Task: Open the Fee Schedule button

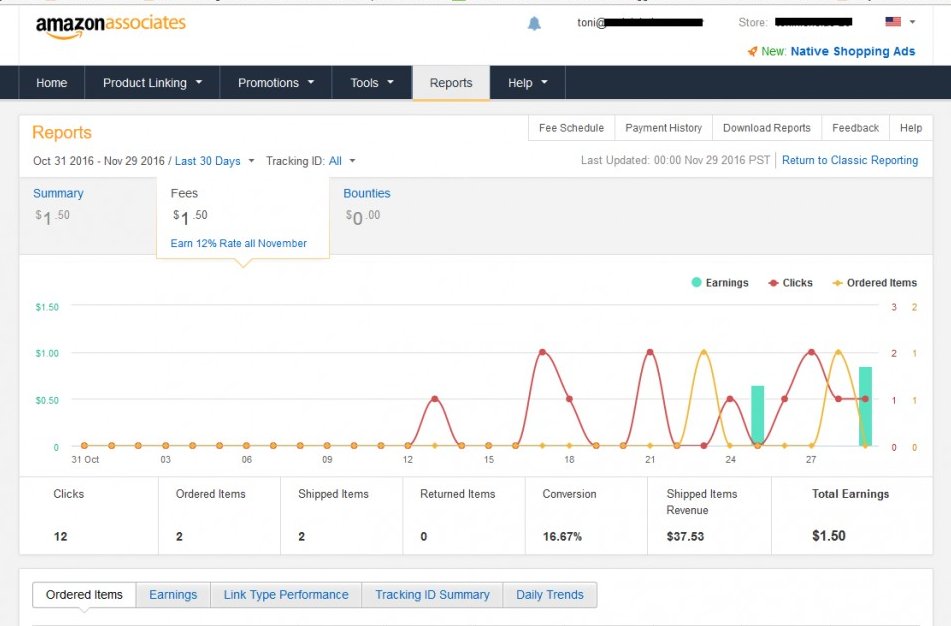Action: tap(571, 128)
